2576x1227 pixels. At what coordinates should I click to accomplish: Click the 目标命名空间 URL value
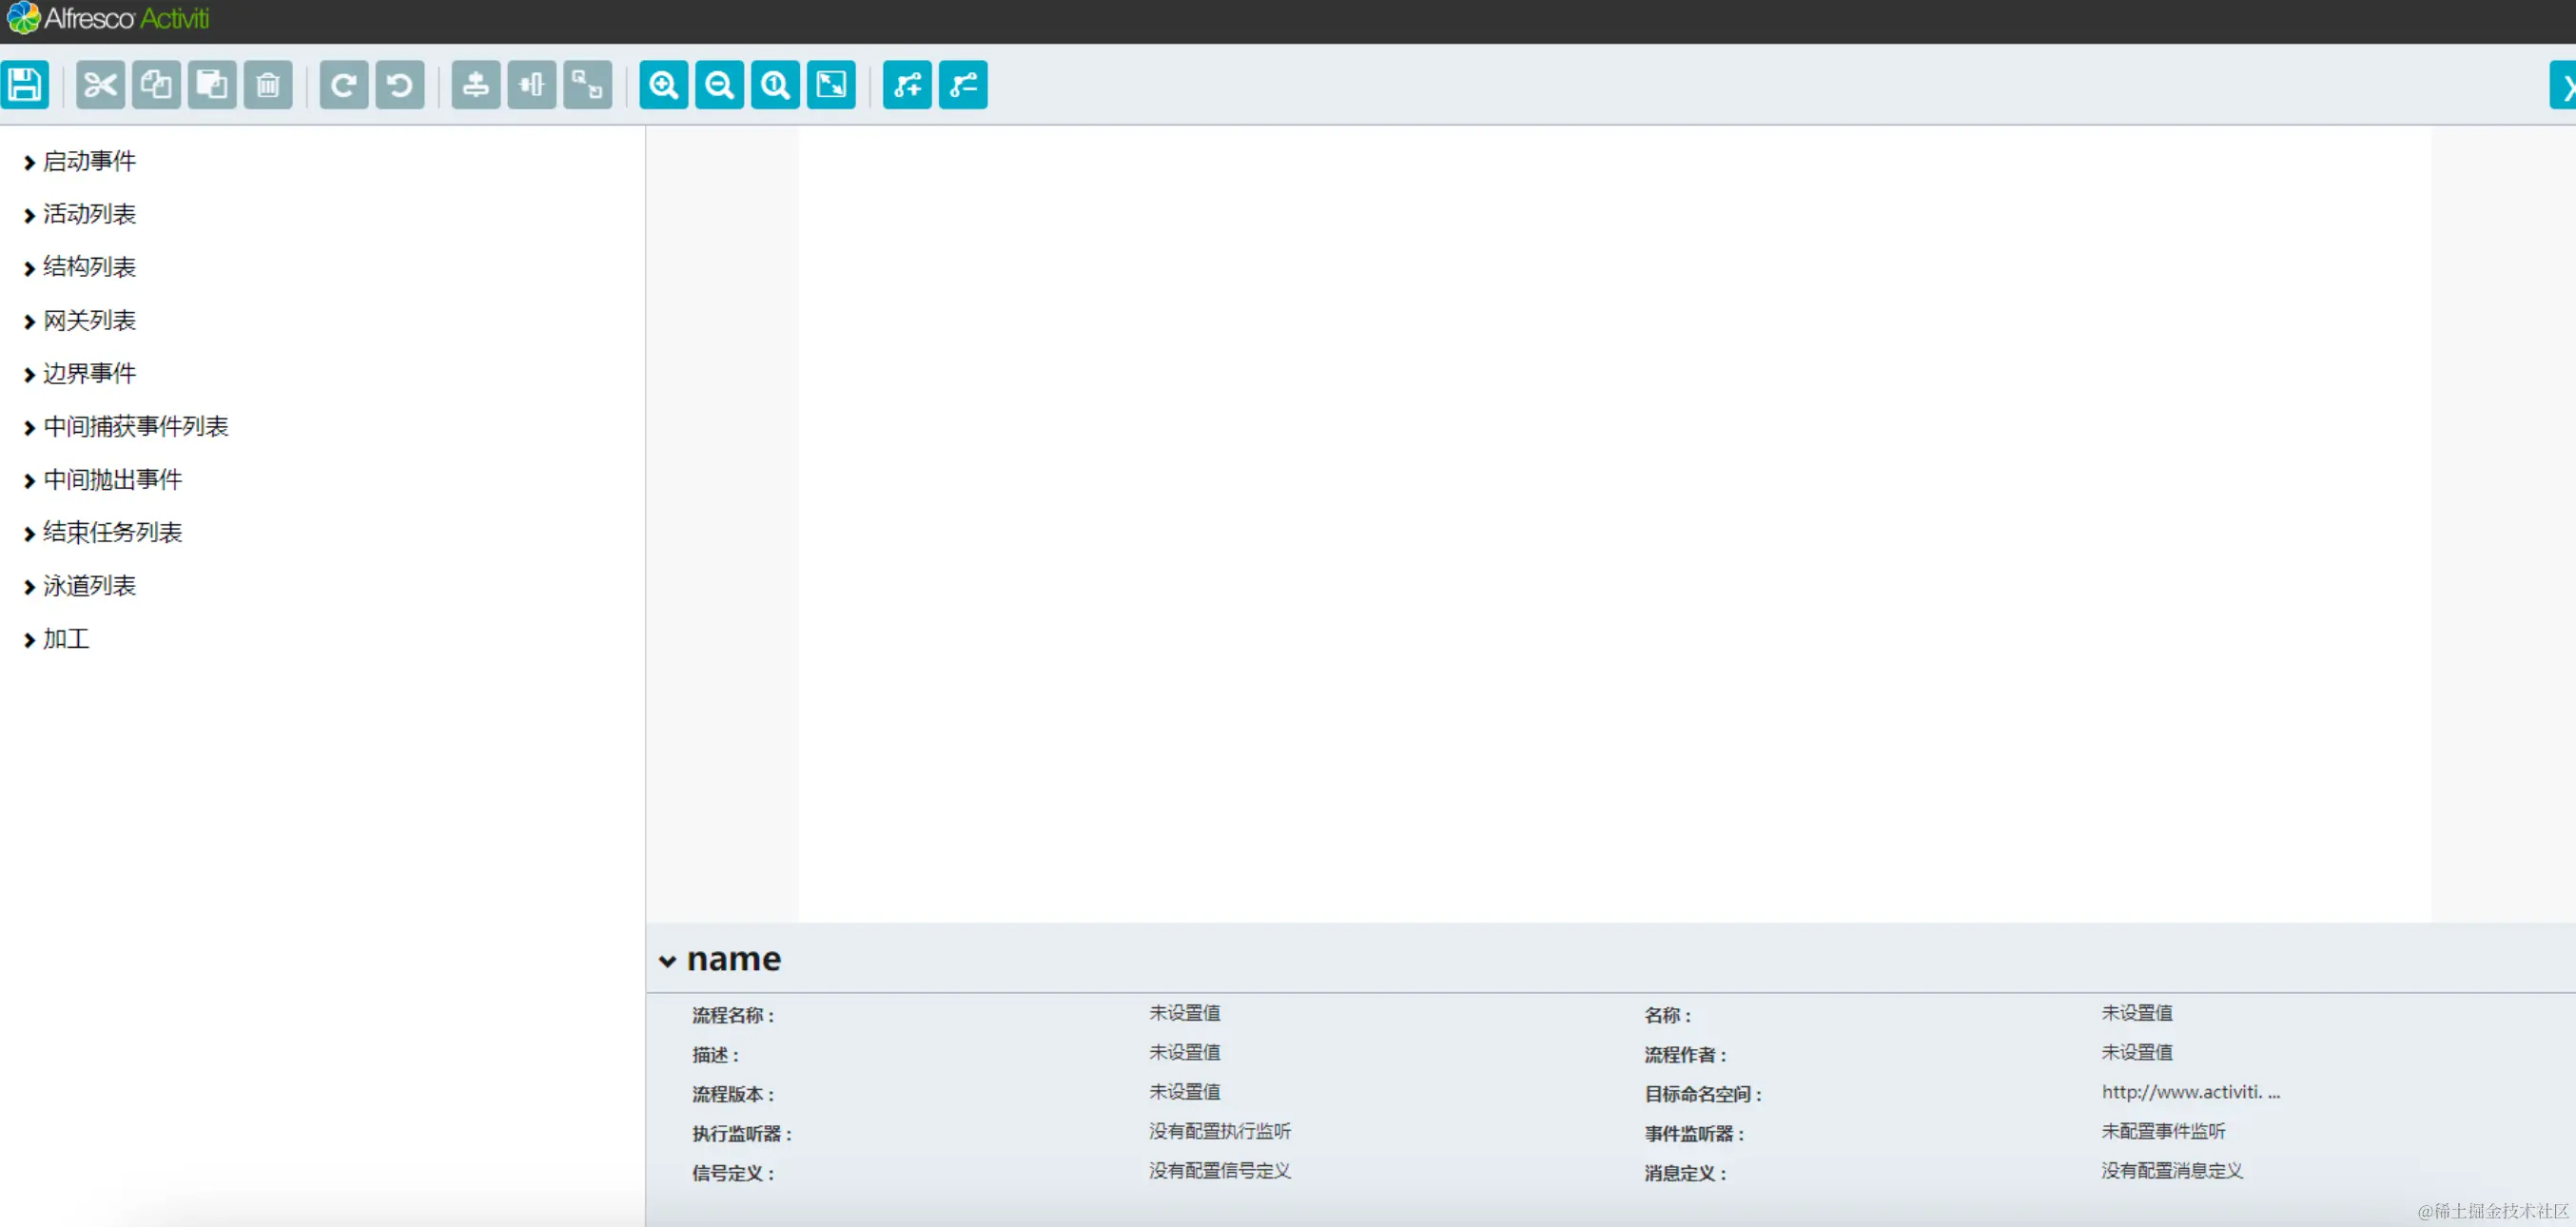(x=2190, y=1092)
